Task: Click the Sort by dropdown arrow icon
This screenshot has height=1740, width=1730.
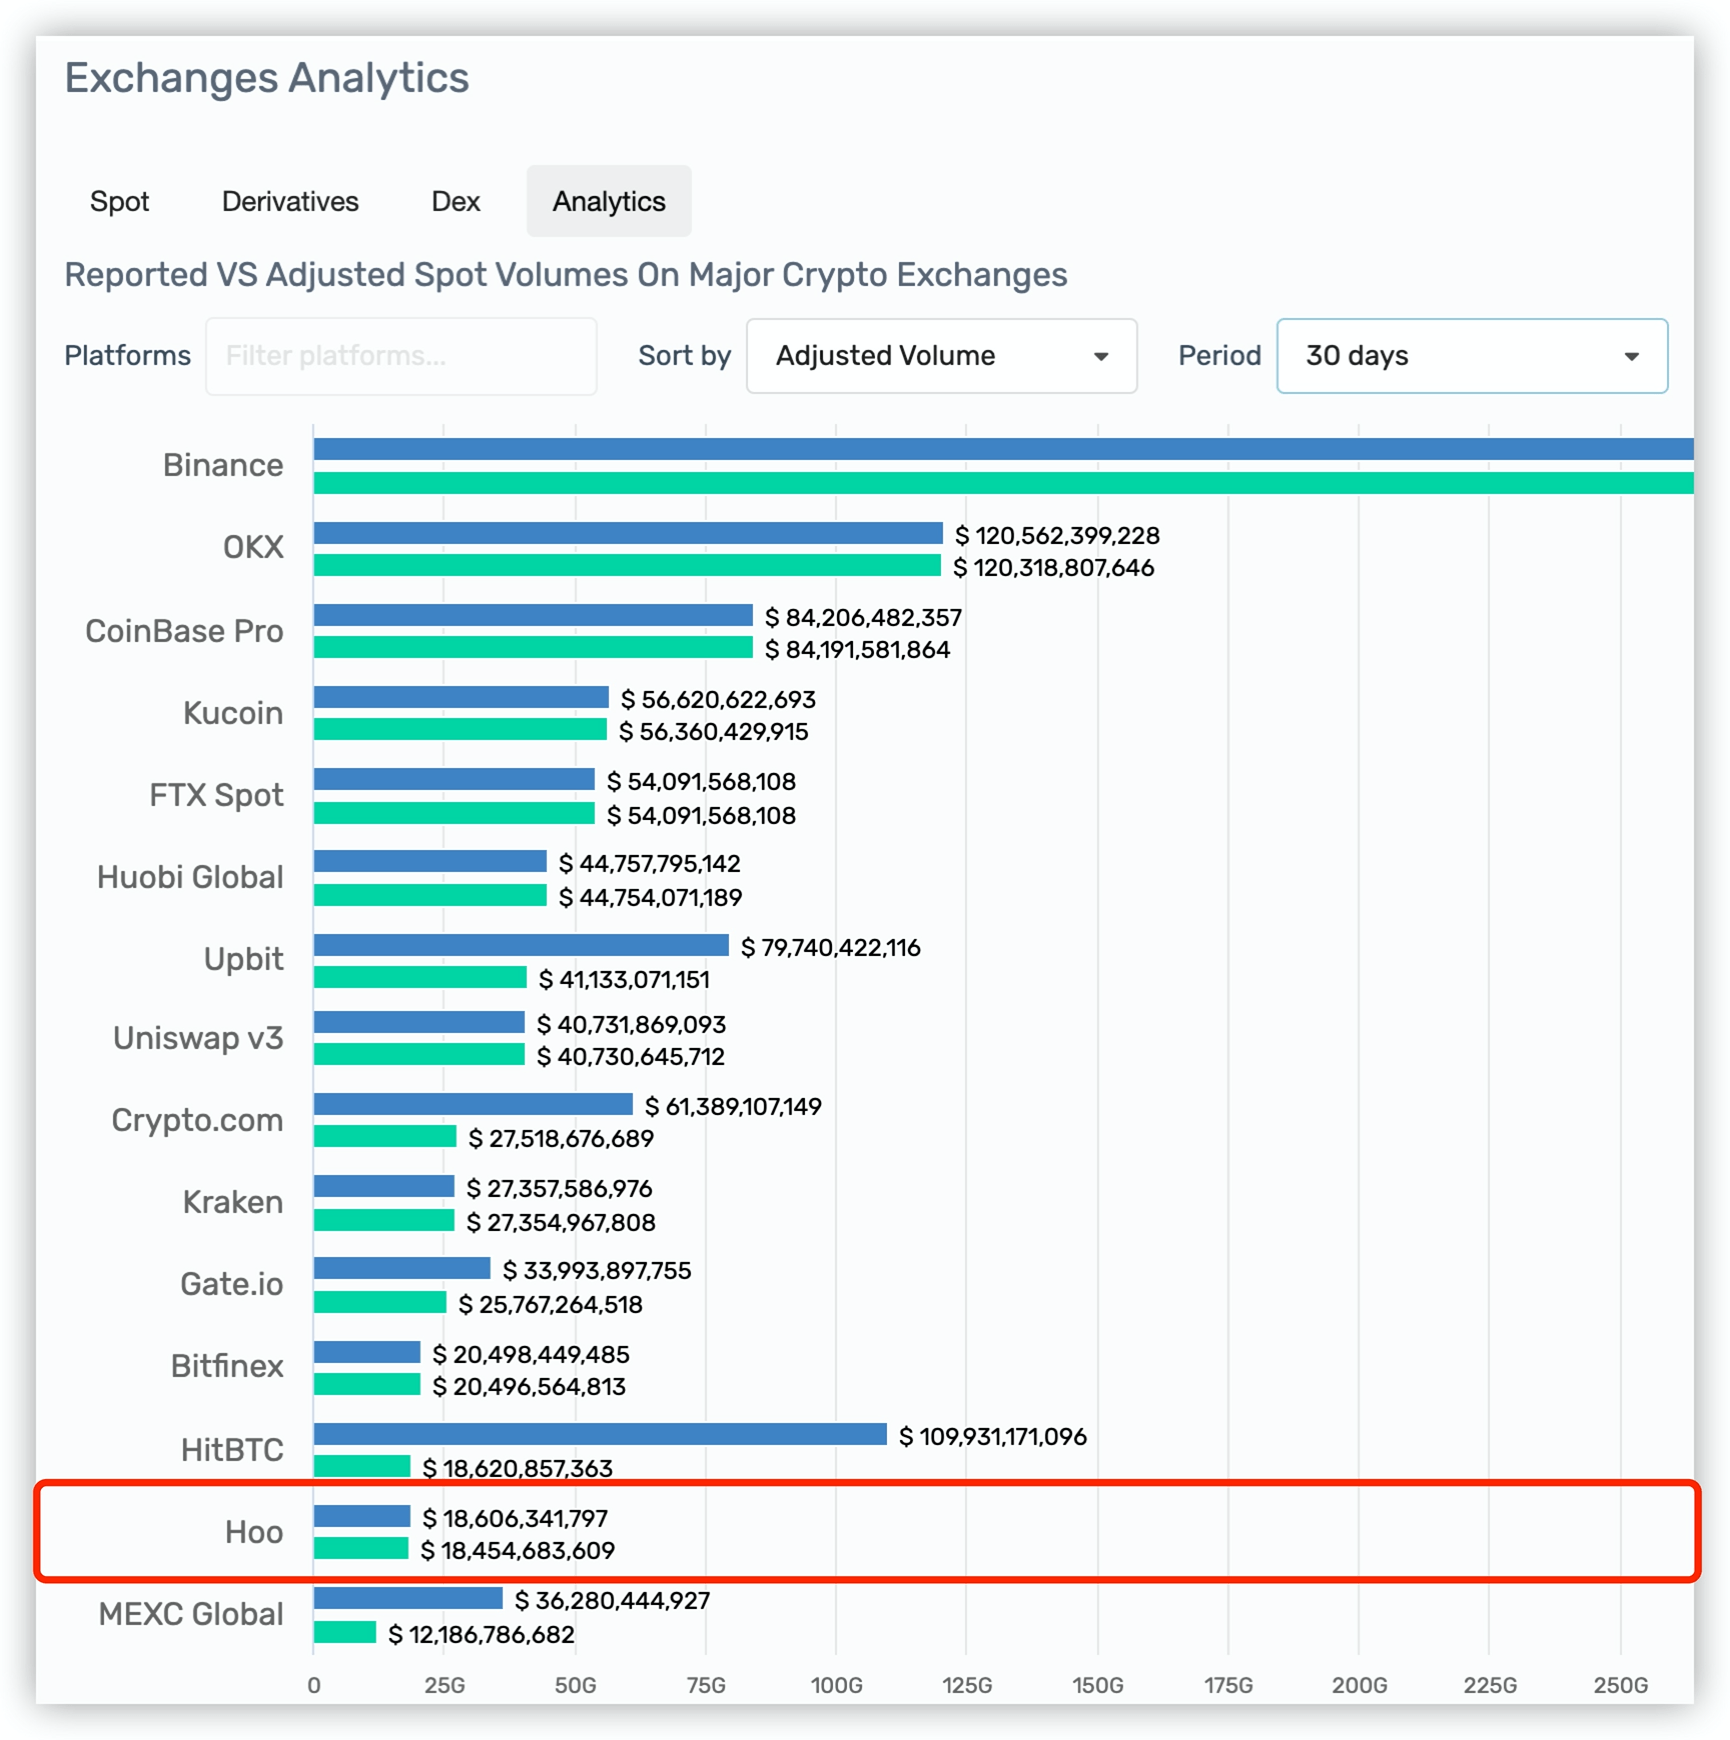Action: tap(1101, 357)
